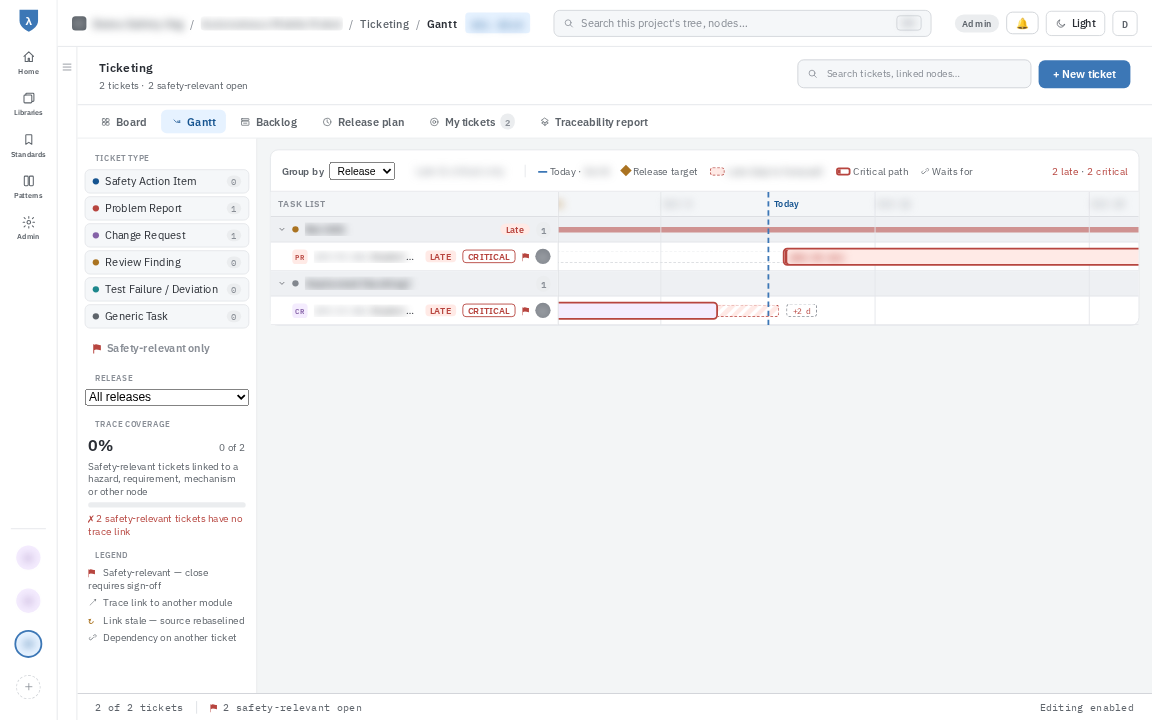This screenshot has width=1152, height=720.
Task: Click the LATE badge on the CR row
Action: (x=441, y=312)
